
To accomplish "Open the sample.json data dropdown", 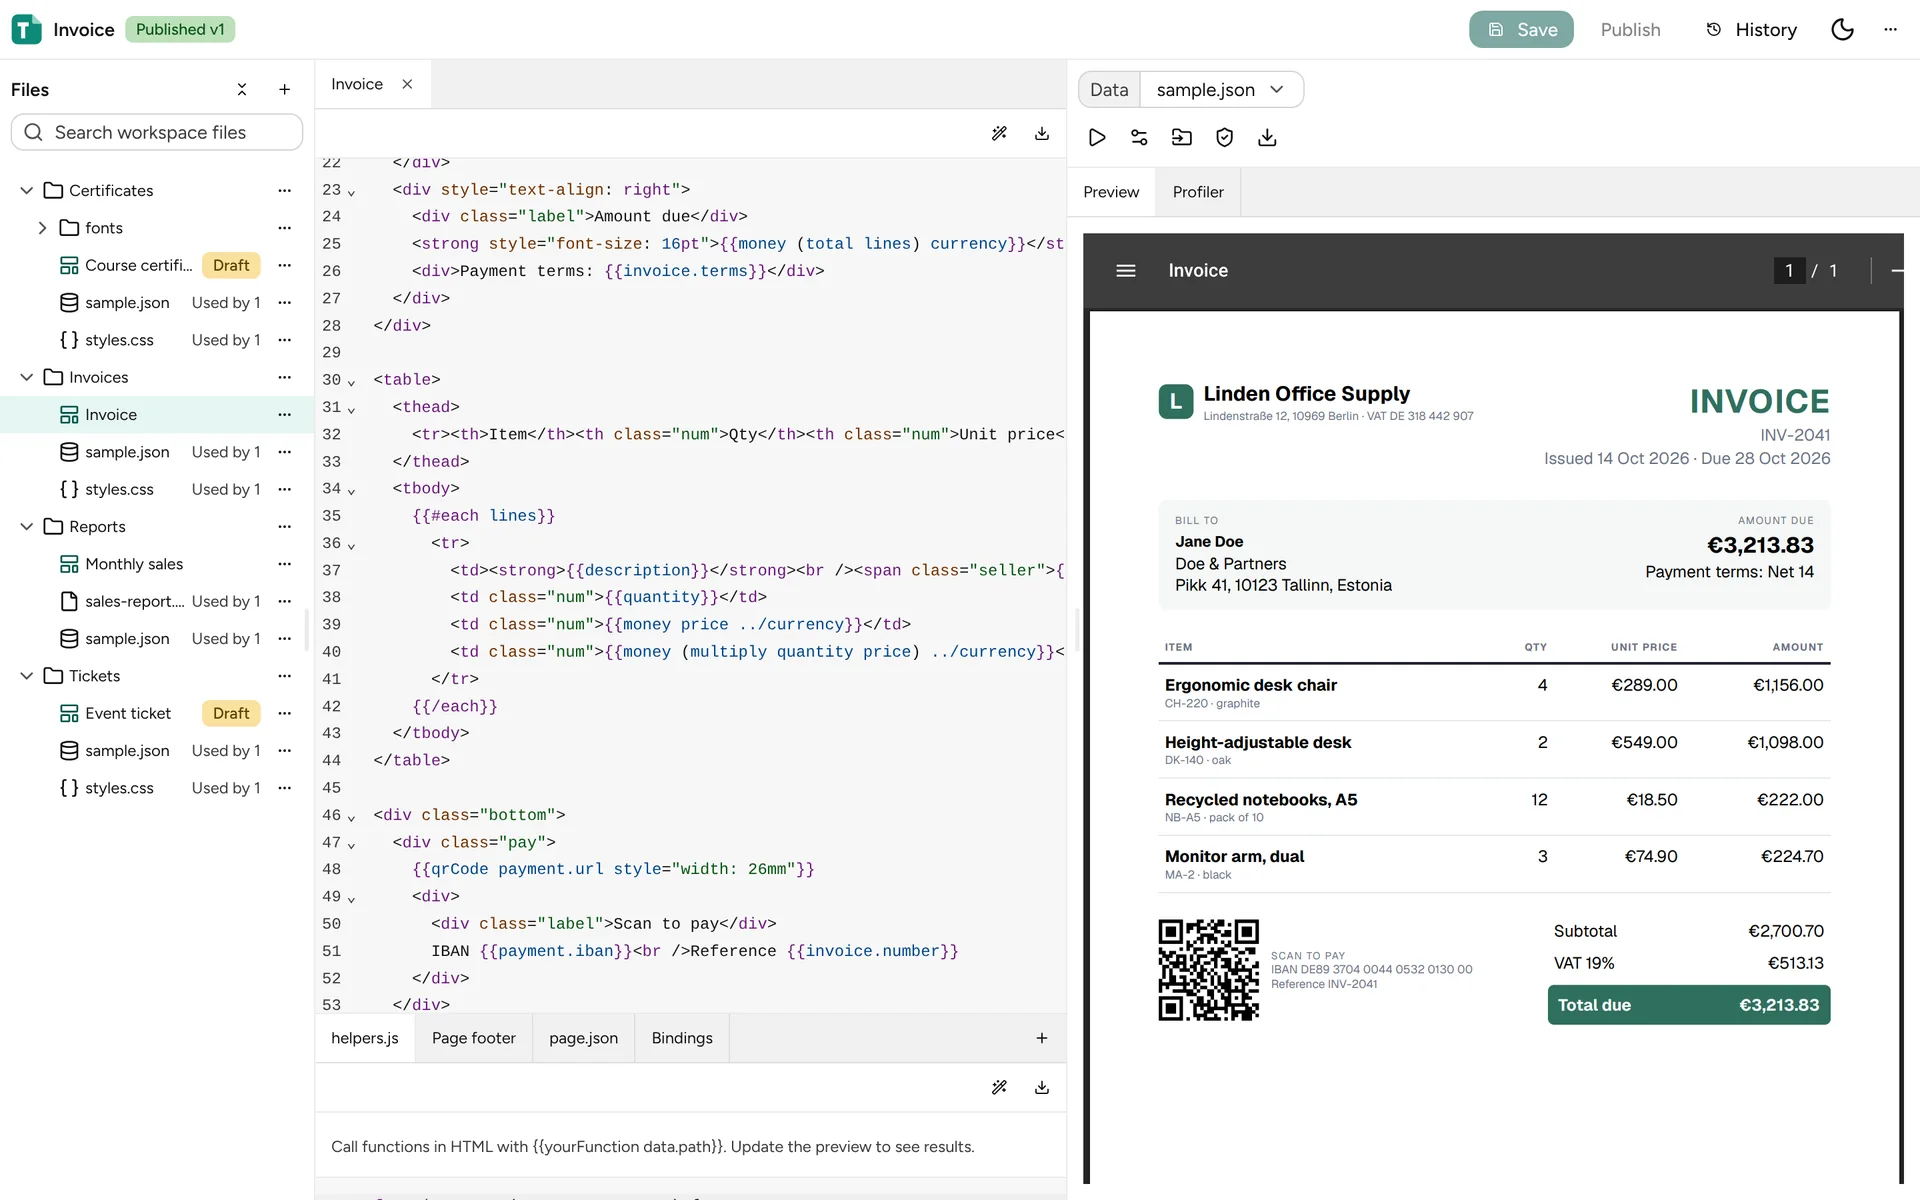I will (1221, 90).
